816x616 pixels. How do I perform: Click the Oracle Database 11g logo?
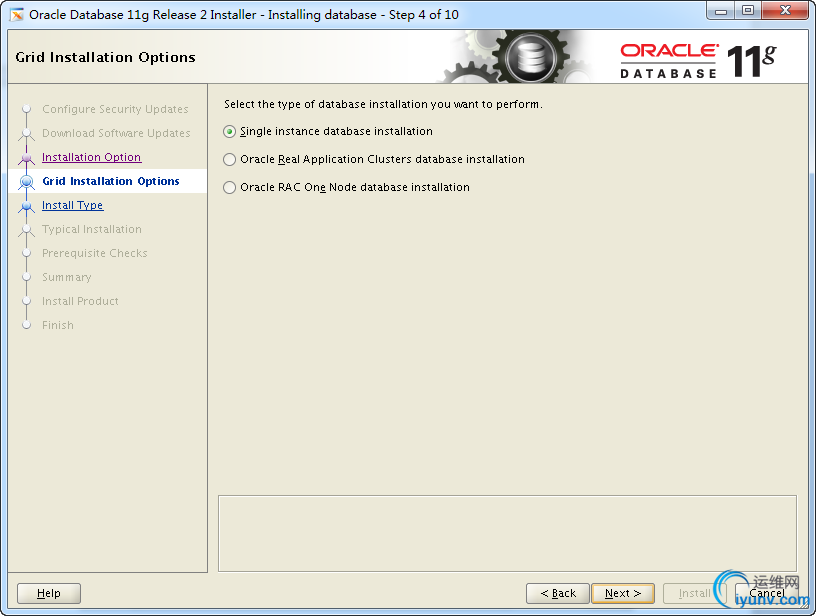pyautogui.click(x=697, y=61)
